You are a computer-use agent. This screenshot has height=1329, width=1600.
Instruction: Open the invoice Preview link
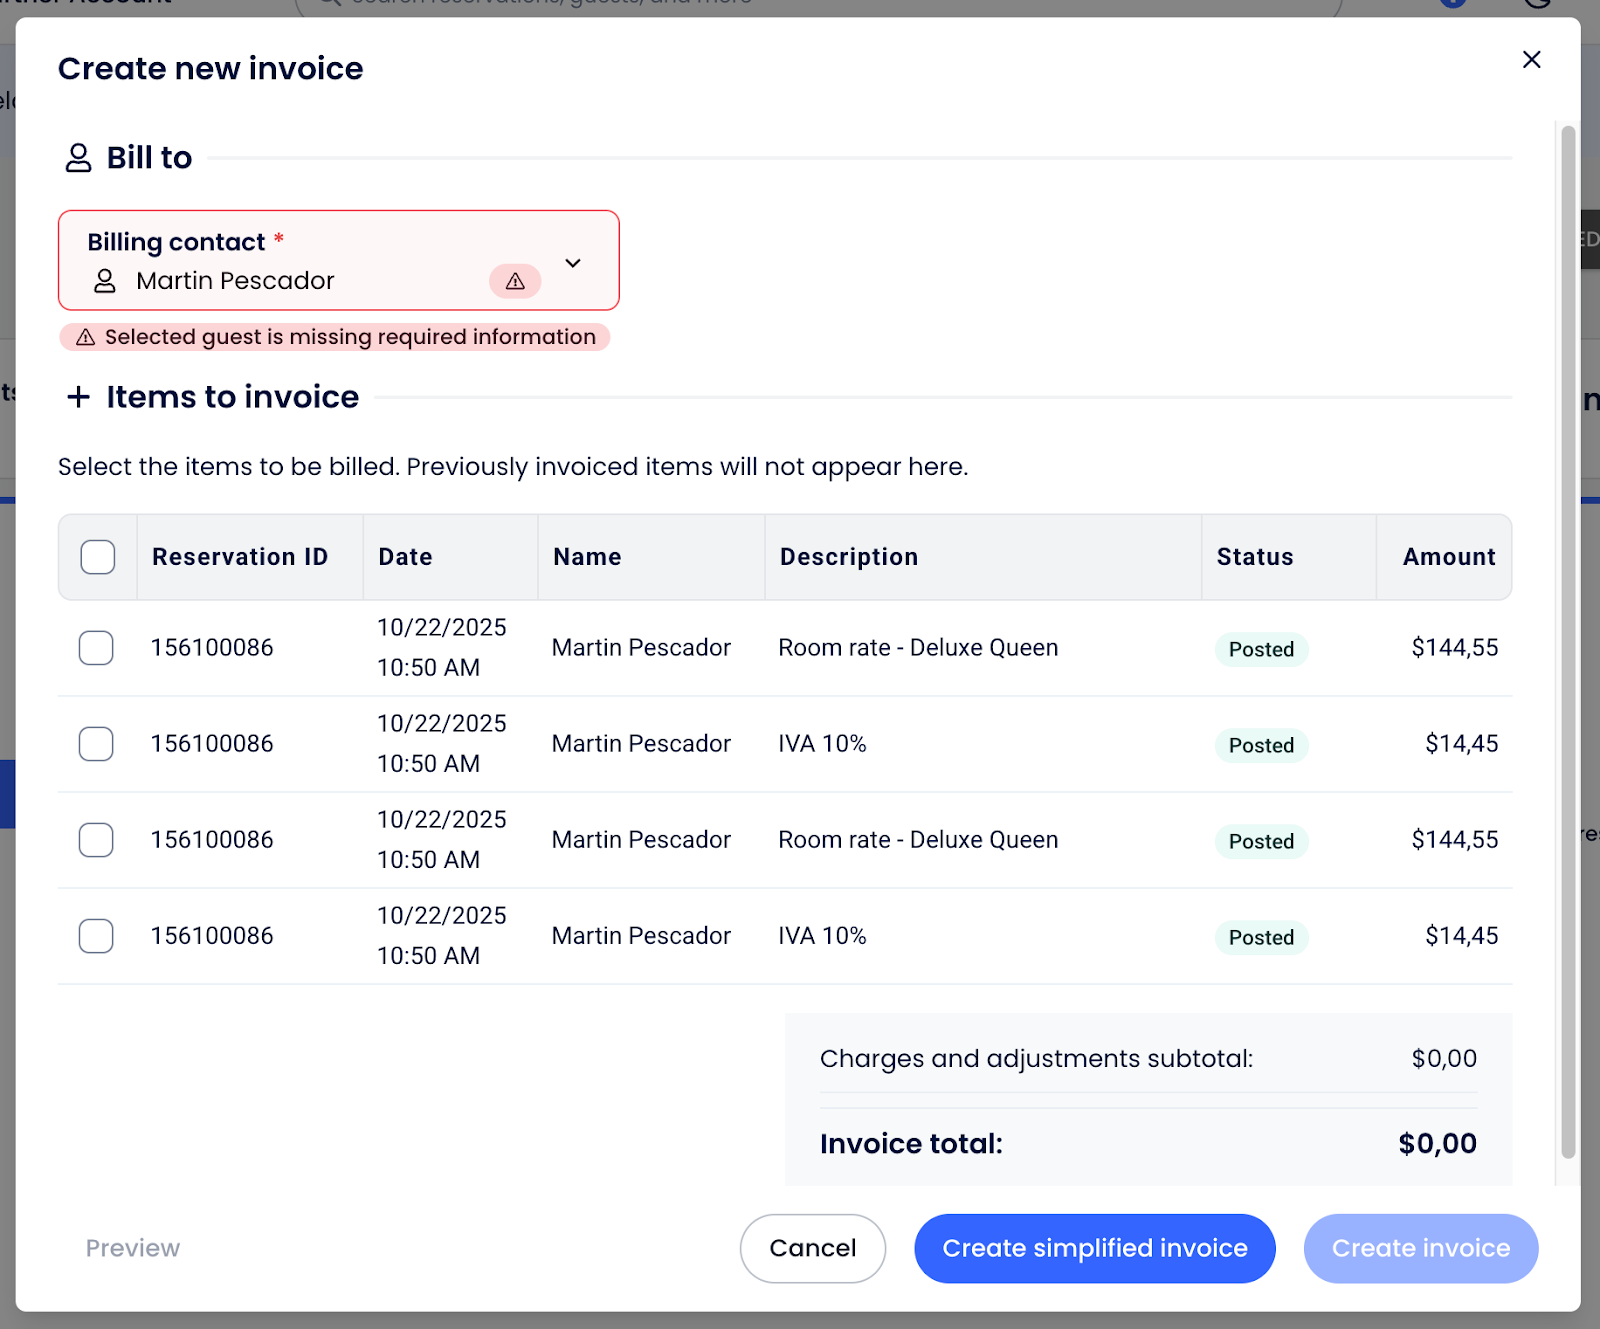tap(133, 1248)
